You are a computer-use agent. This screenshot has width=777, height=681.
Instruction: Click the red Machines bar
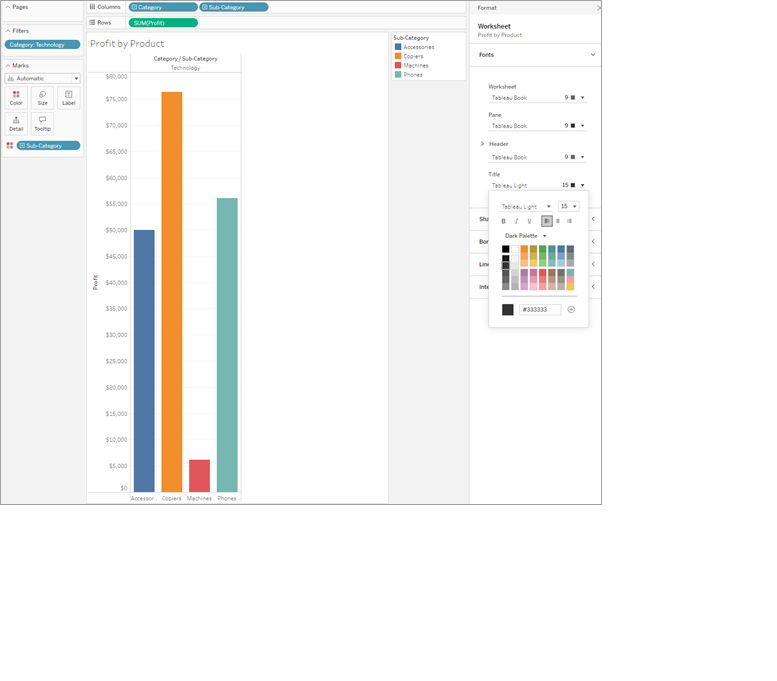[x=200, y=476]
